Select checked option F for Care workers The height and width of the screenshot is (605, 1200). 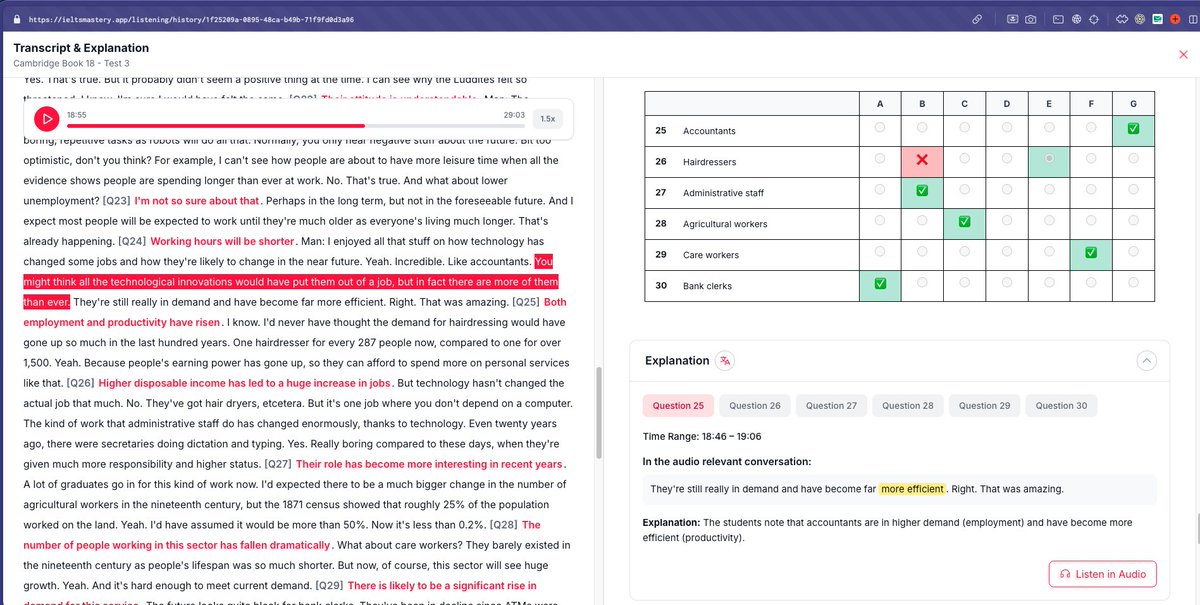coord(1091,253)
